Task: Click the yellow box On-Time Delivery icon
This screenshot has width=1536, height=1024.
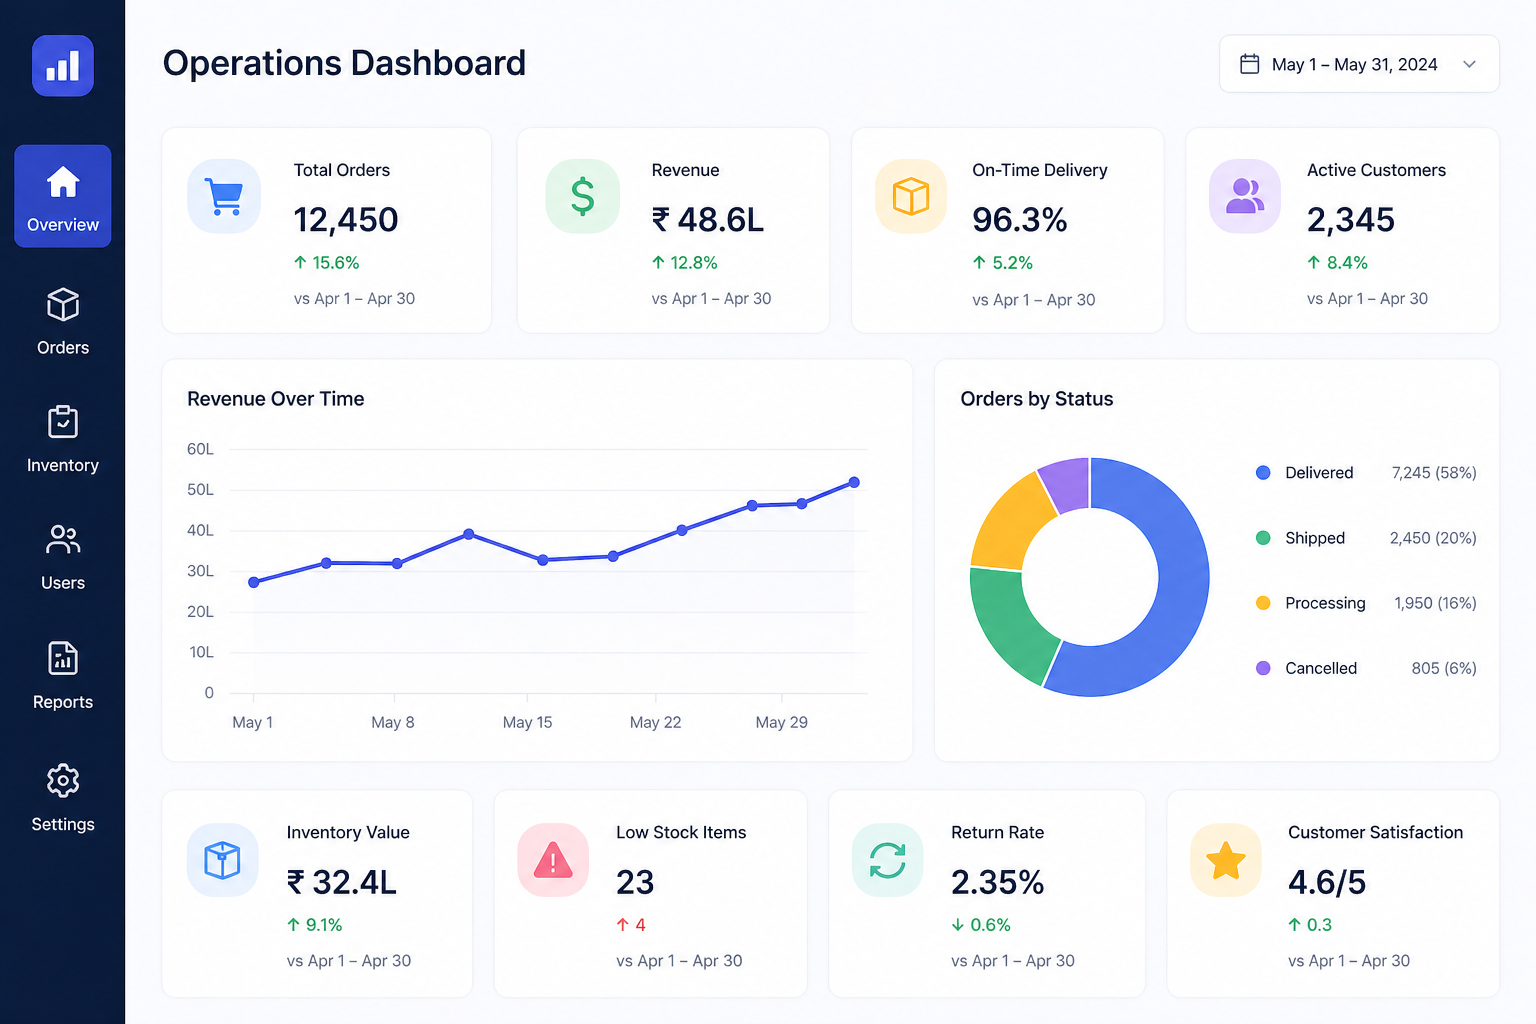Action: (x=911, y=196)
